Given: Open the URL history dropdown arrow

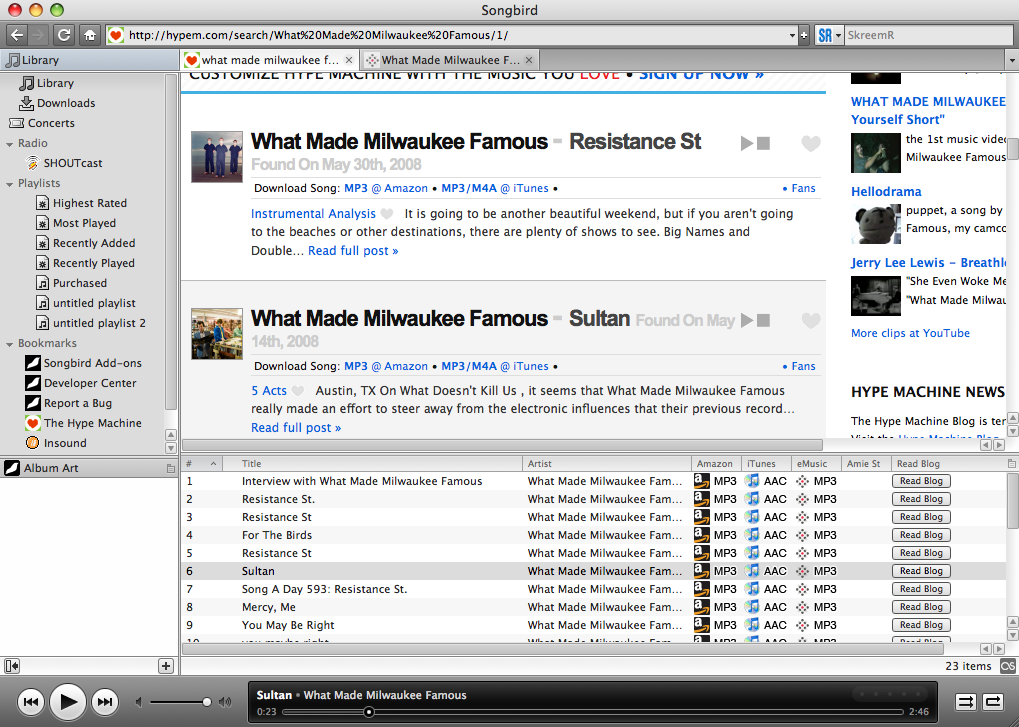Looking at the screenshot, I should [x=792, y=36].
